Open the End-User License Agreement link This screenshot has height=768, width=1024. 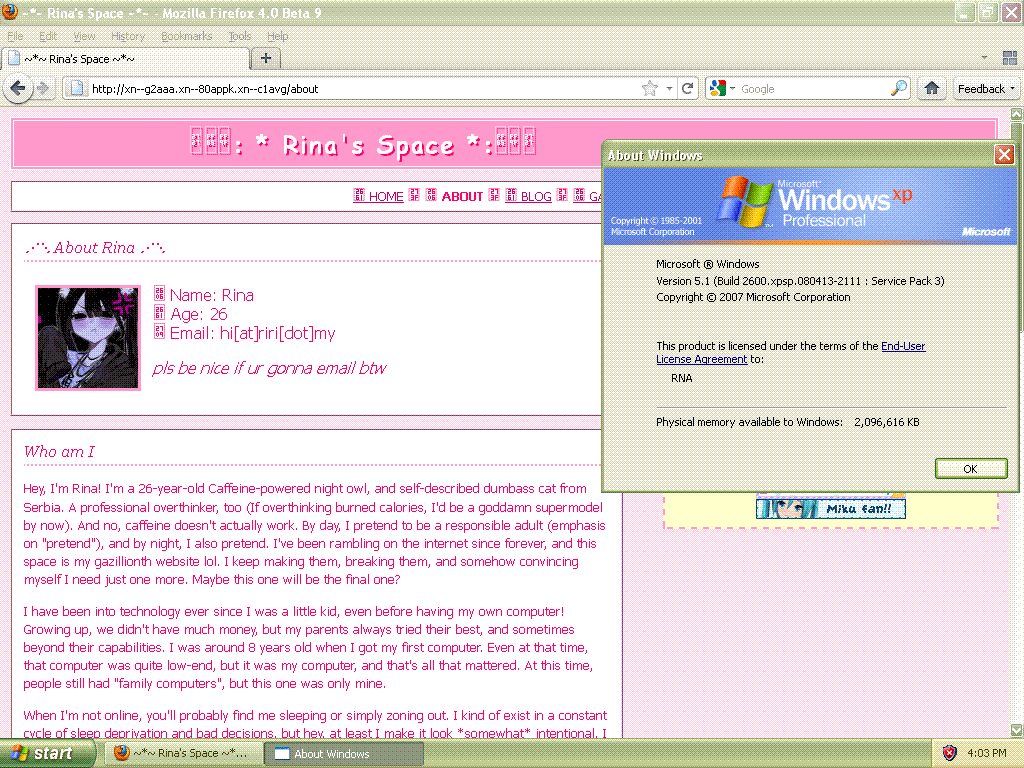(701, 359)
